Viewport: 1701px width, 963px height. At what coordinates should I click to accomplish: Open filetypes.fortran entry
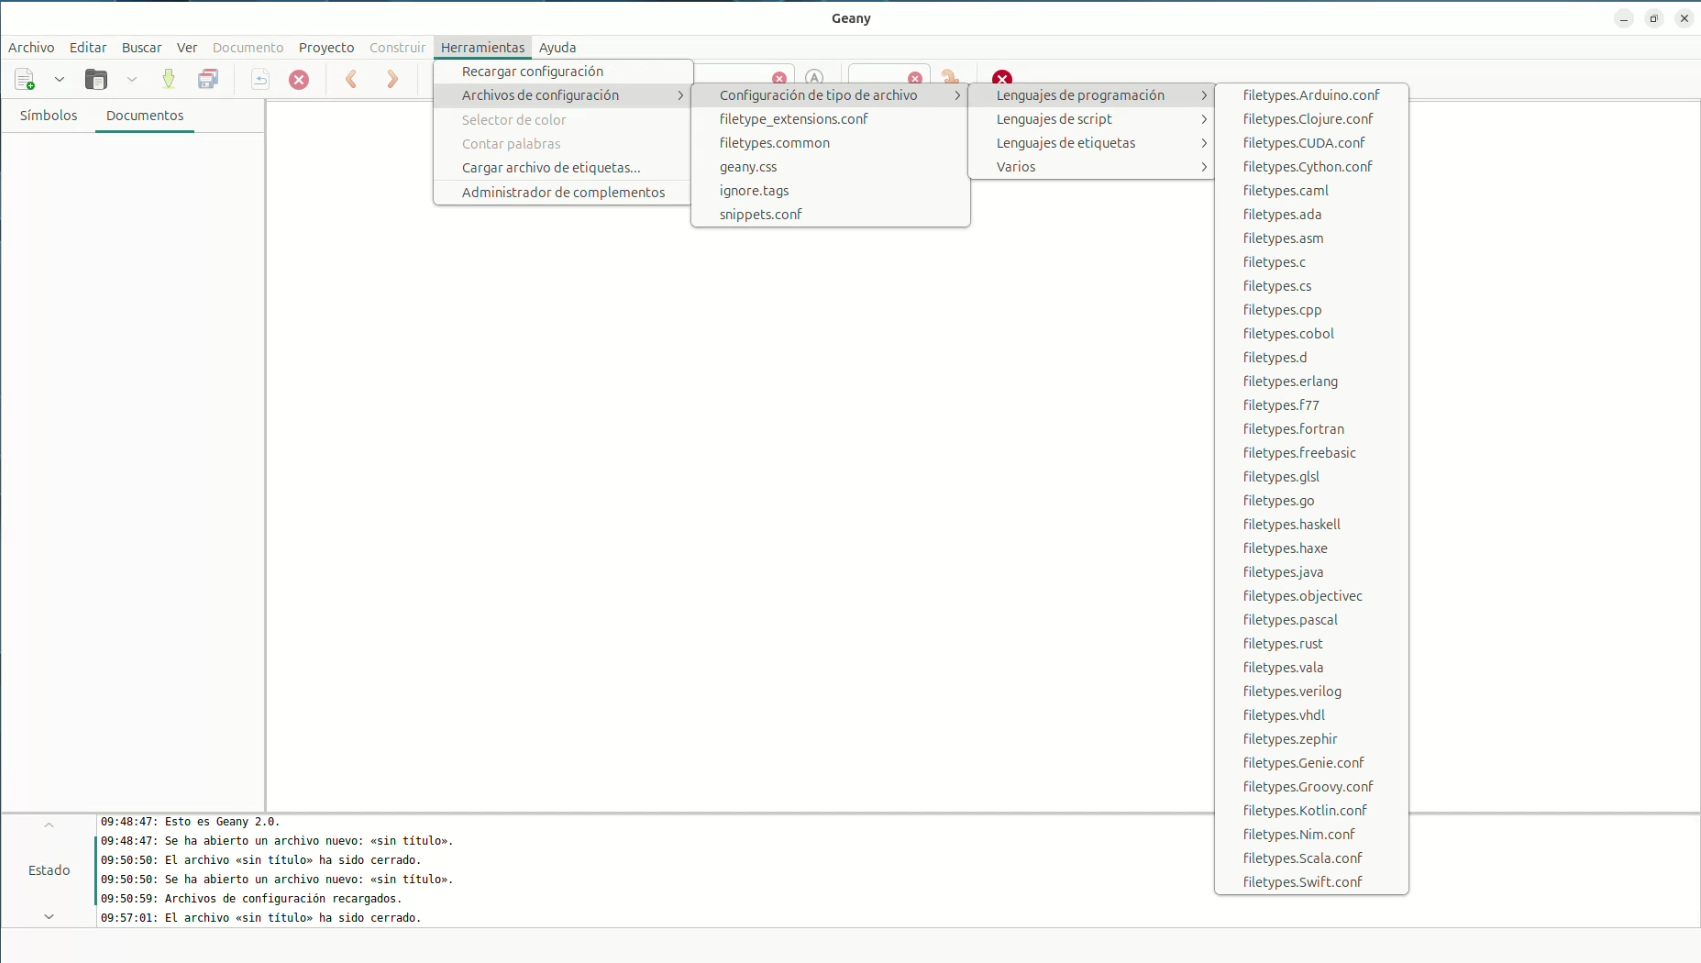tap(1311, 429)
